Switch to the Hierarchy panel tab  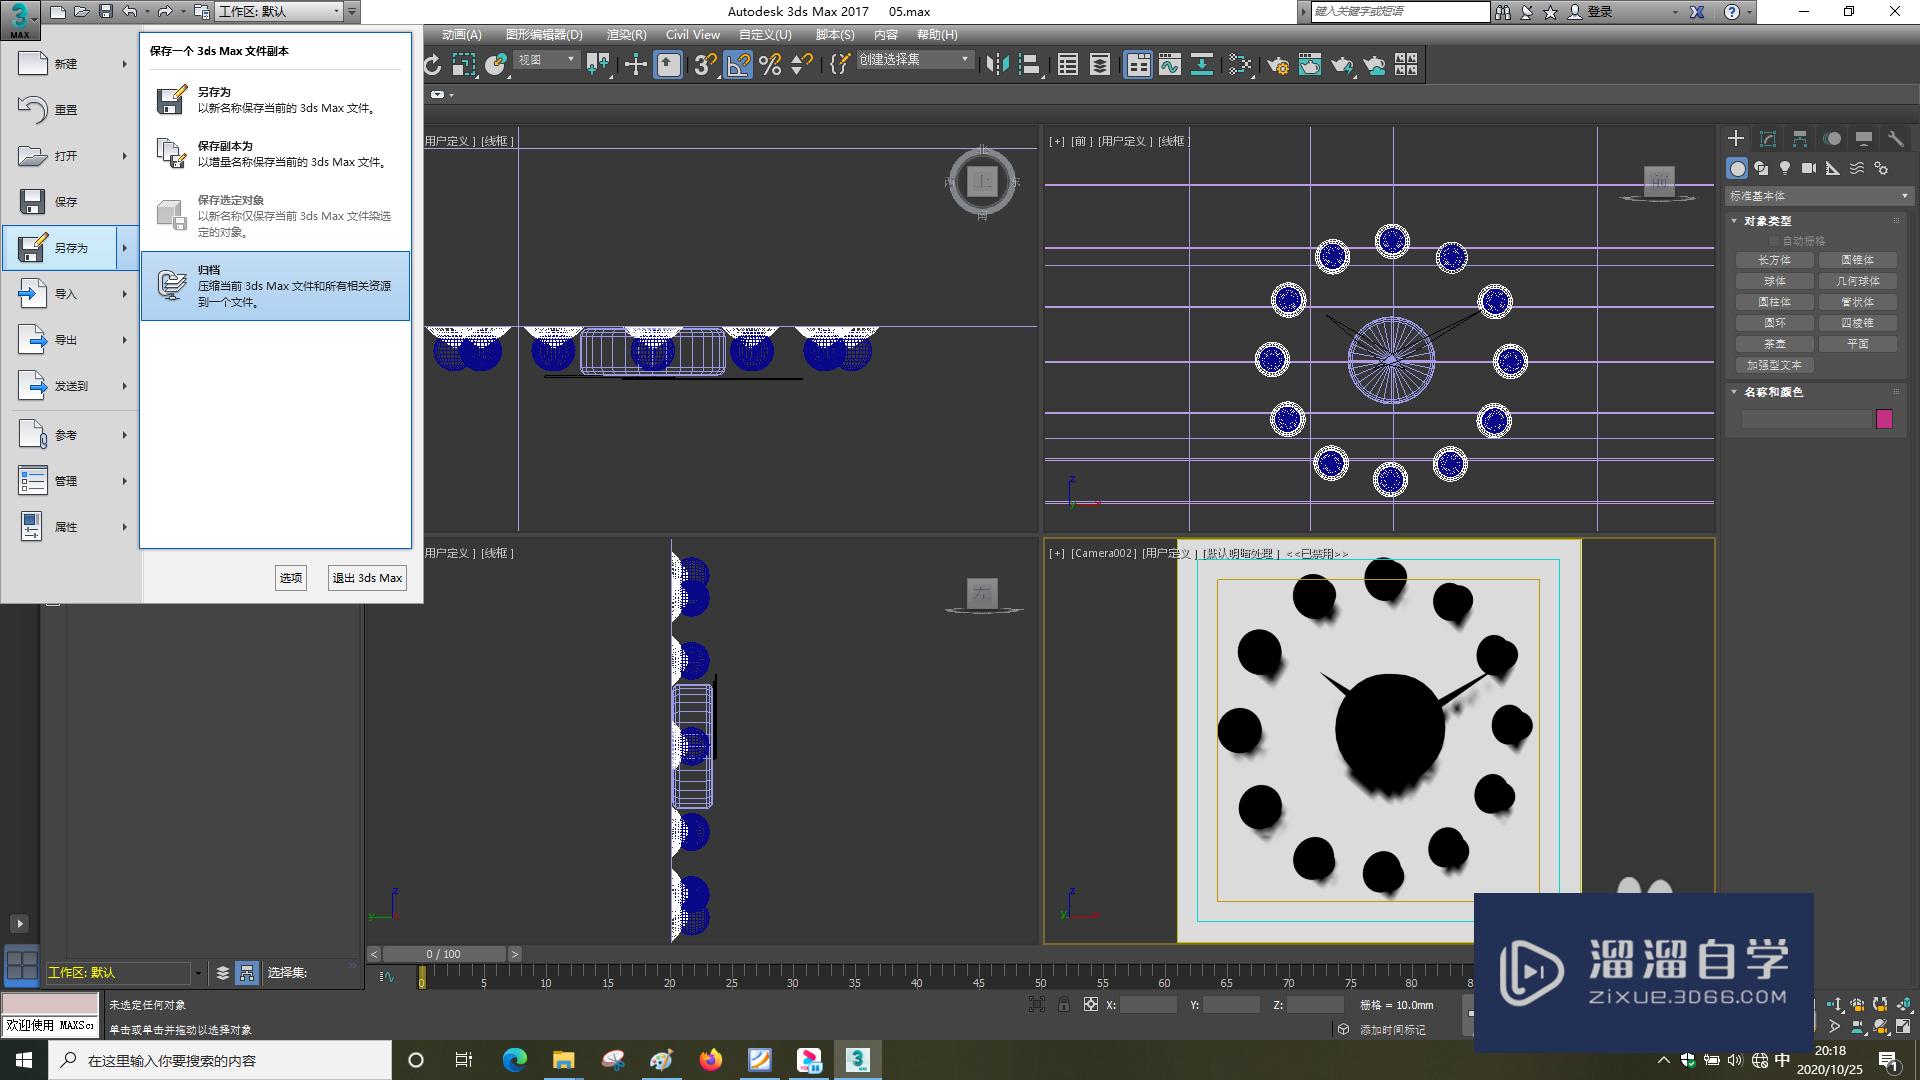pos(1800,139)
